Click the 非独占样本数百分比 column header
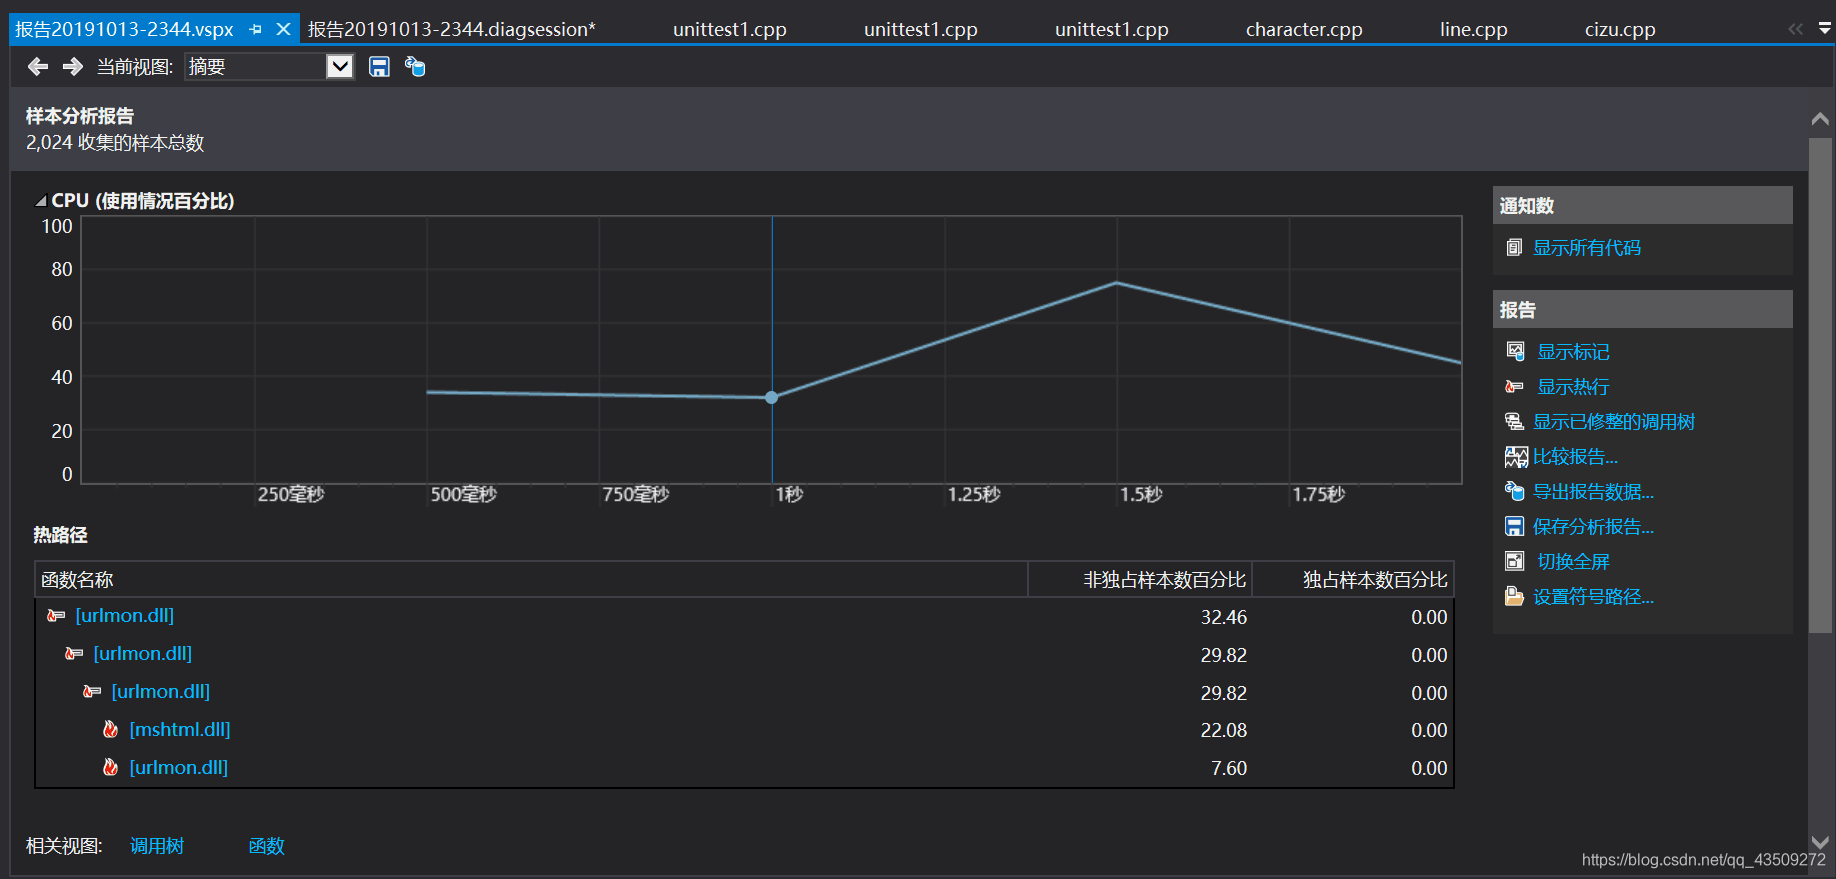 coord(1140,579)
